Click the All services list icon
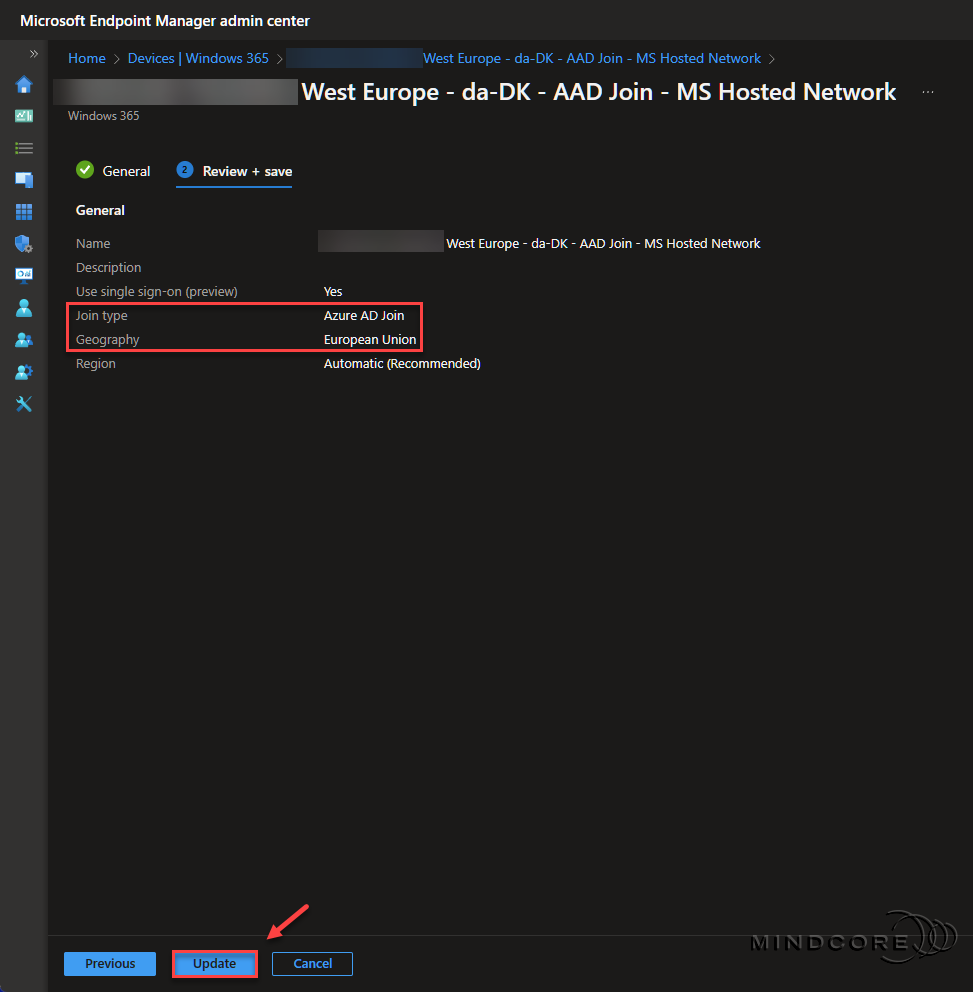 coord(24,148)
